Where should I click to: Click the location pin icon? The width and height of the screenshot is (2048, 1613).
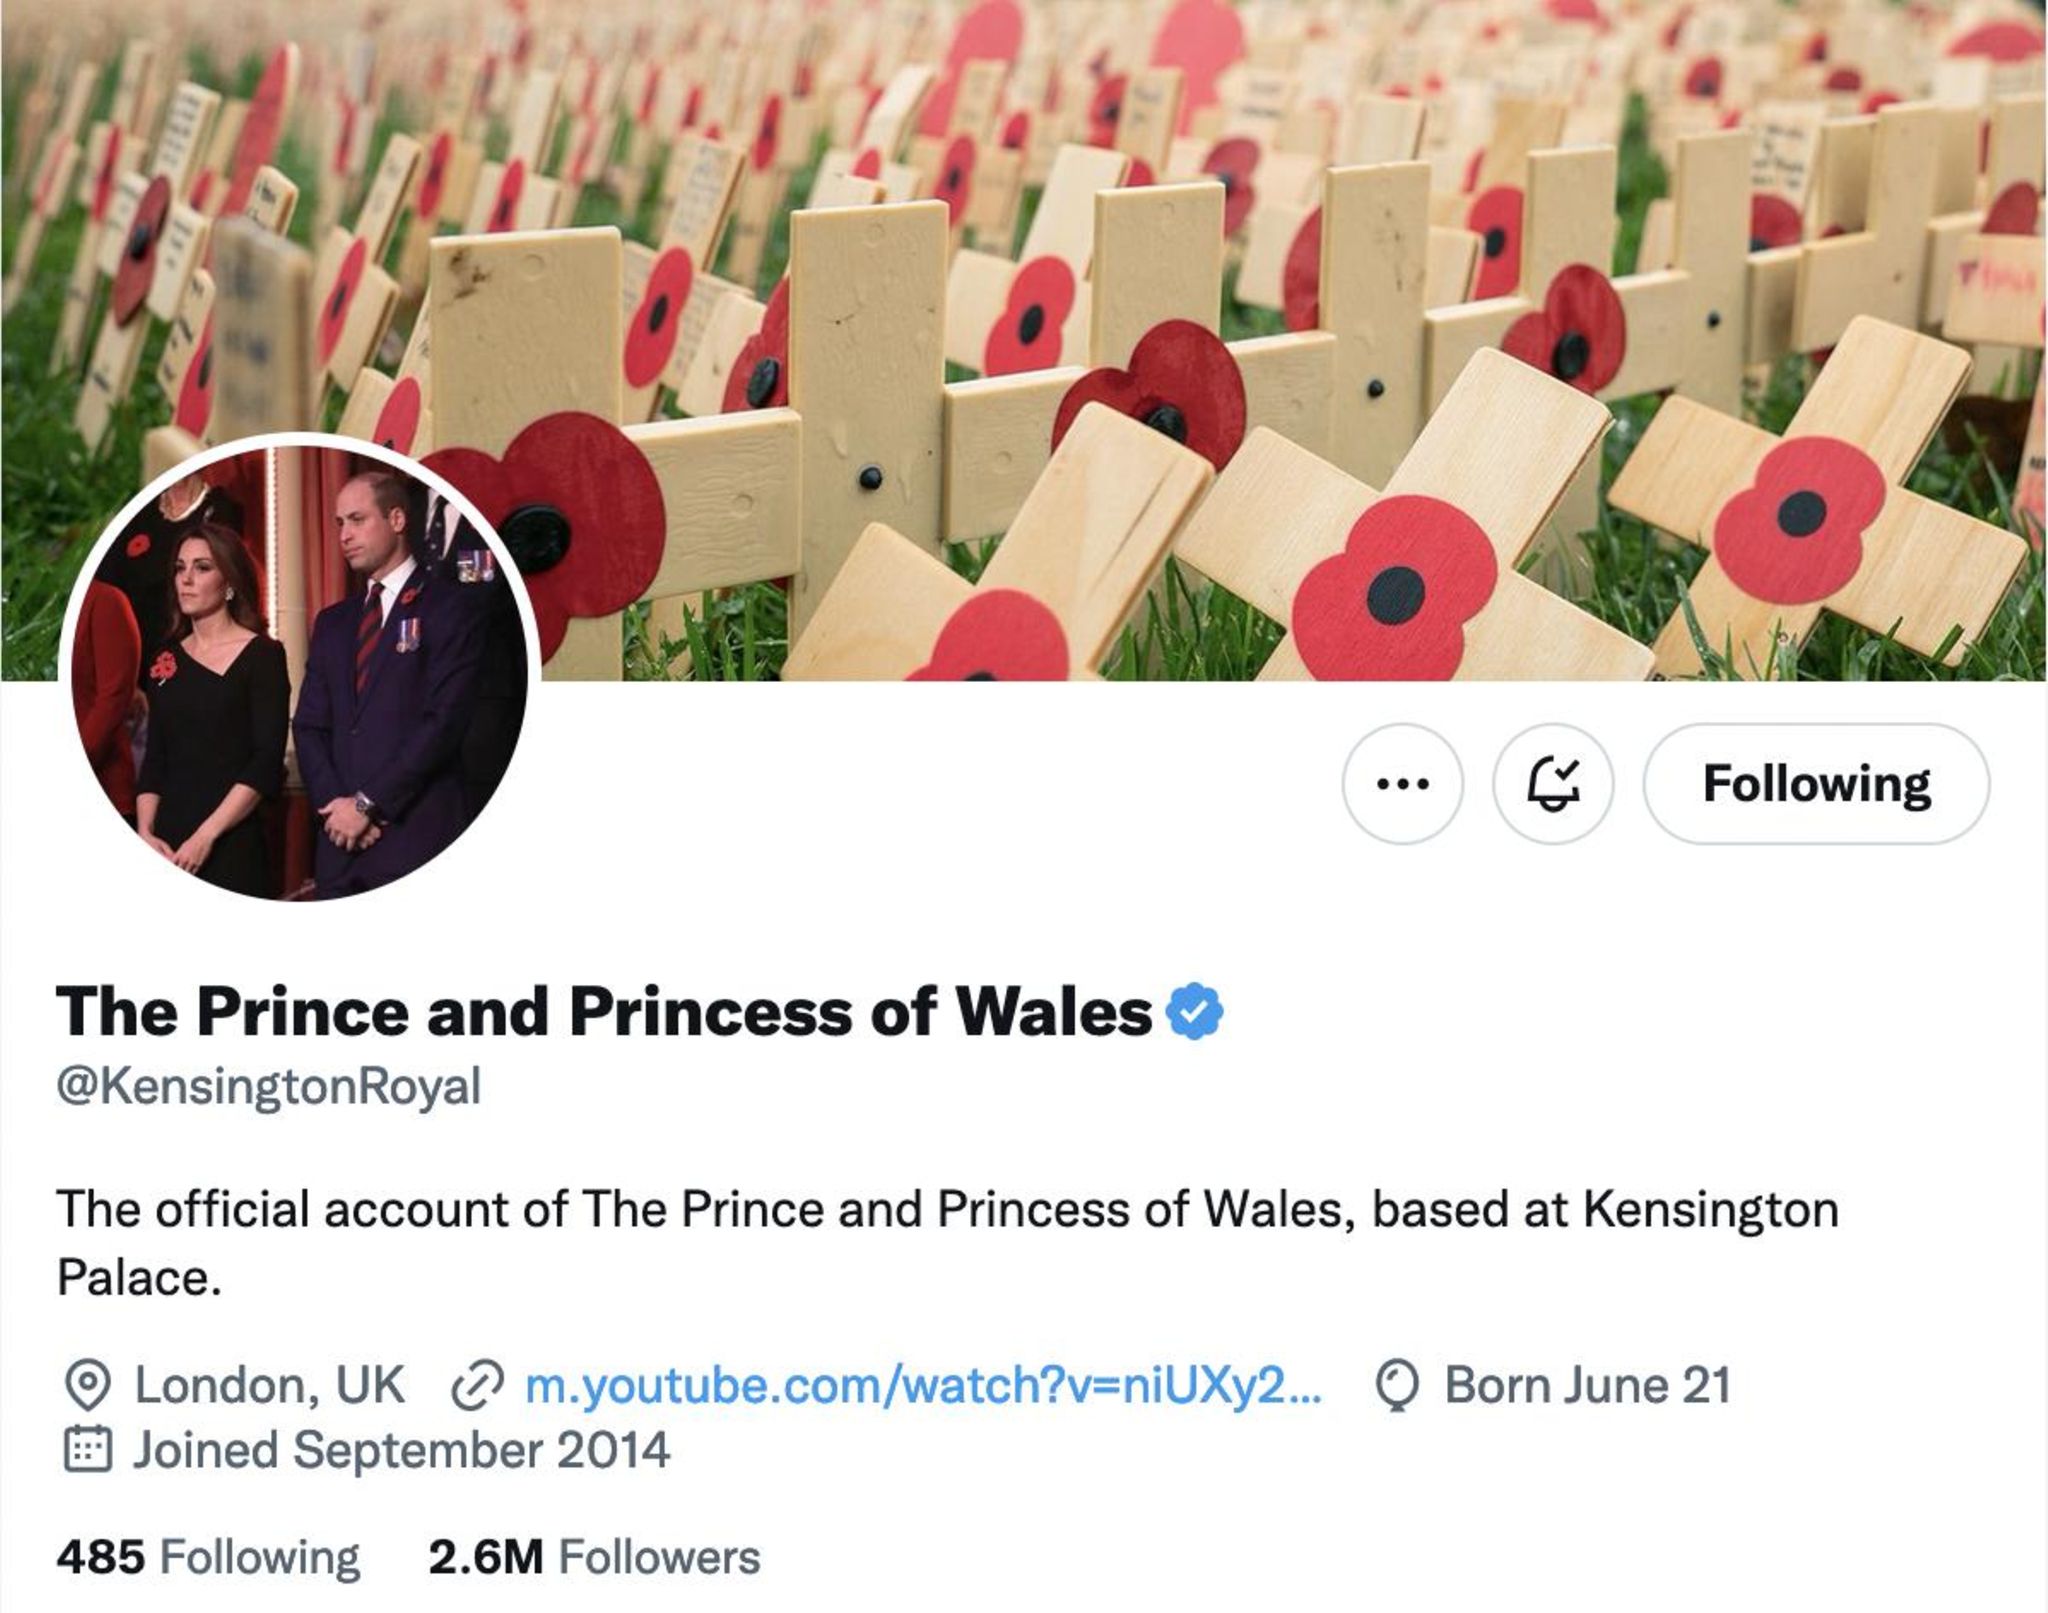(86, 1386)
